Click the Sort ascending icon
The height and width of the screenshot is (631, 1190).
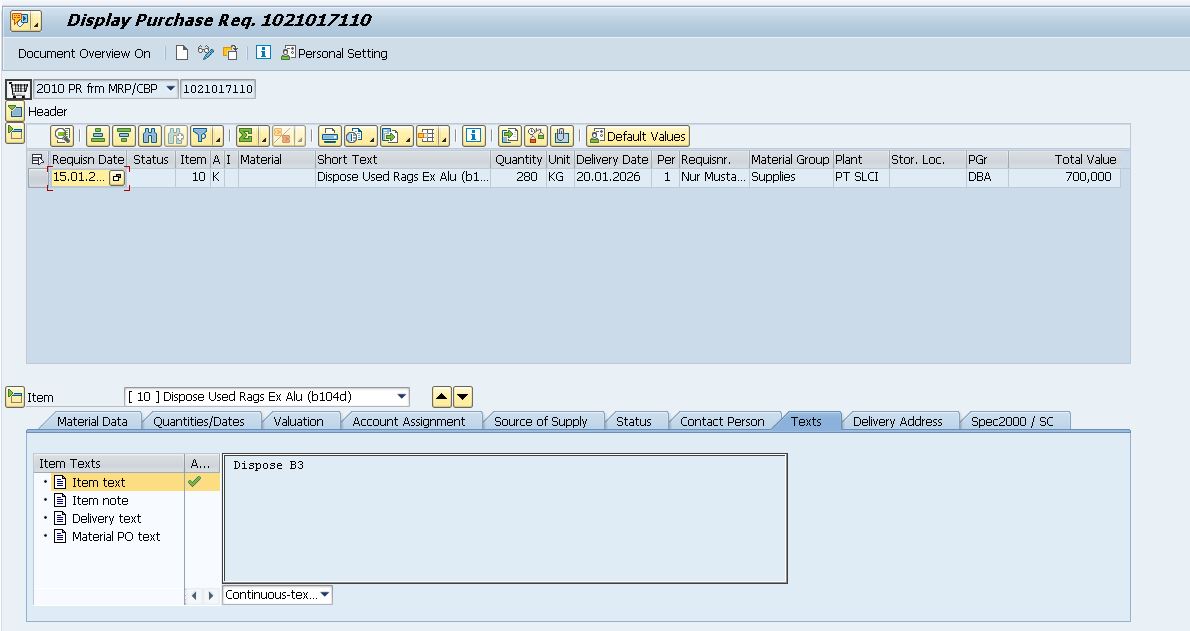tap(98, 136)
